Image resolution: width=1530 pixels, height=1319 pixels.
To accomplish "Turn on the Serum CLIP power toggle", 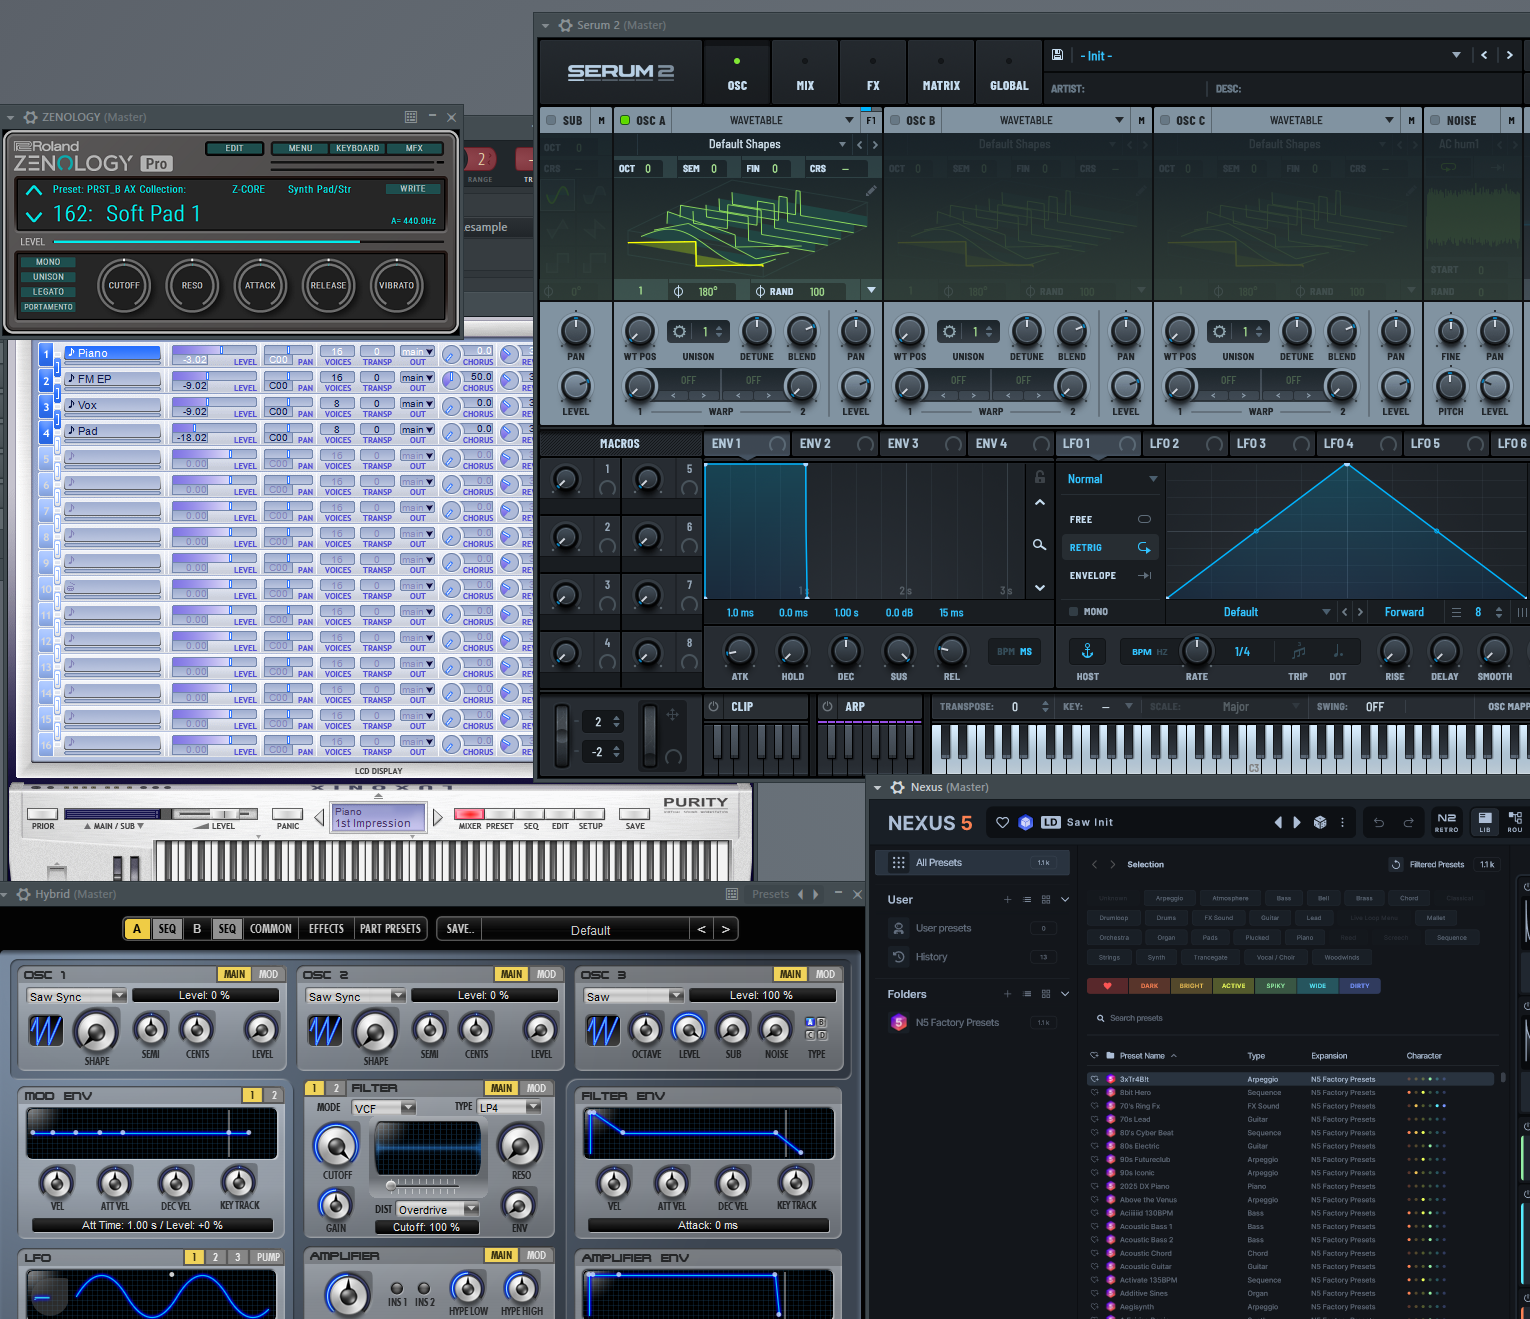I will pos(714,706).
